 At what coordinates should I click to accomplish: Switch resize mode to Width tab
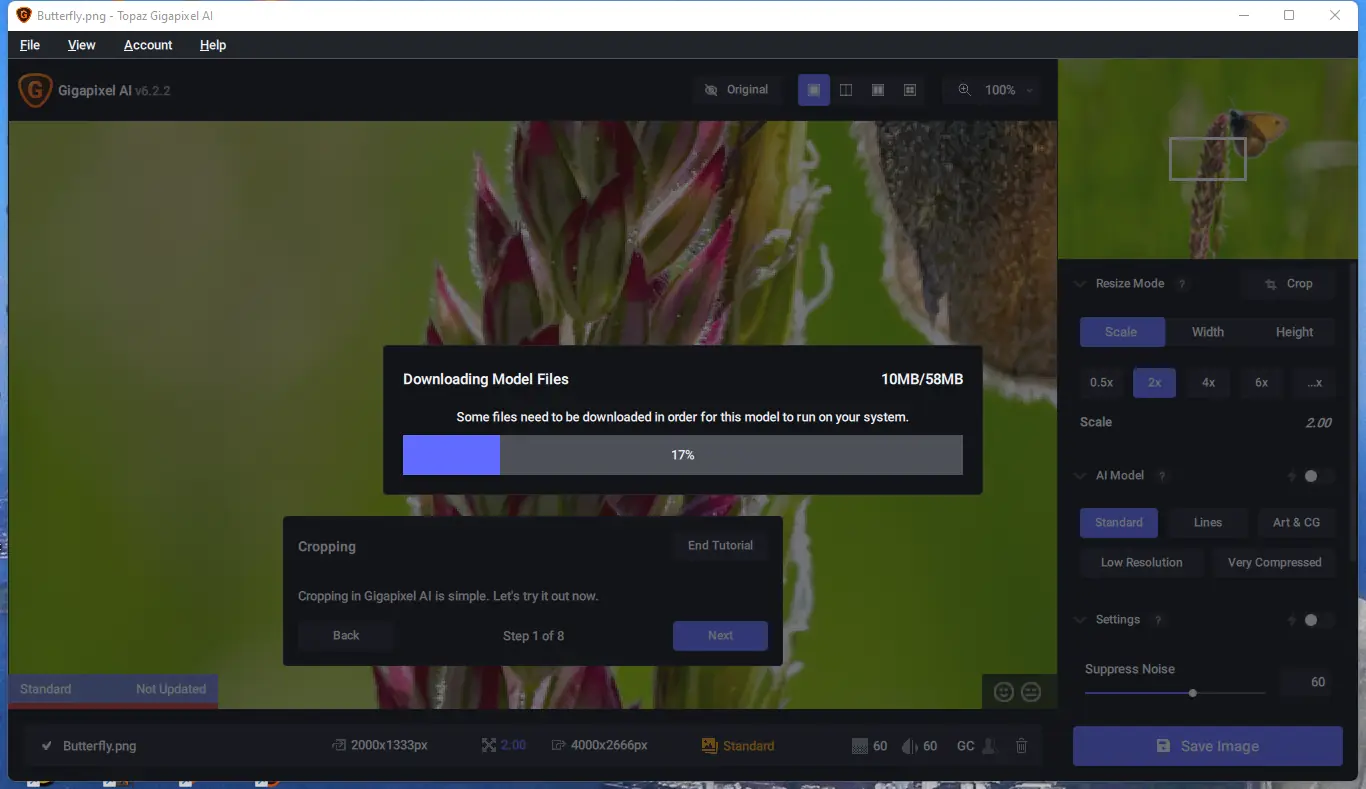pos(1208,332)
